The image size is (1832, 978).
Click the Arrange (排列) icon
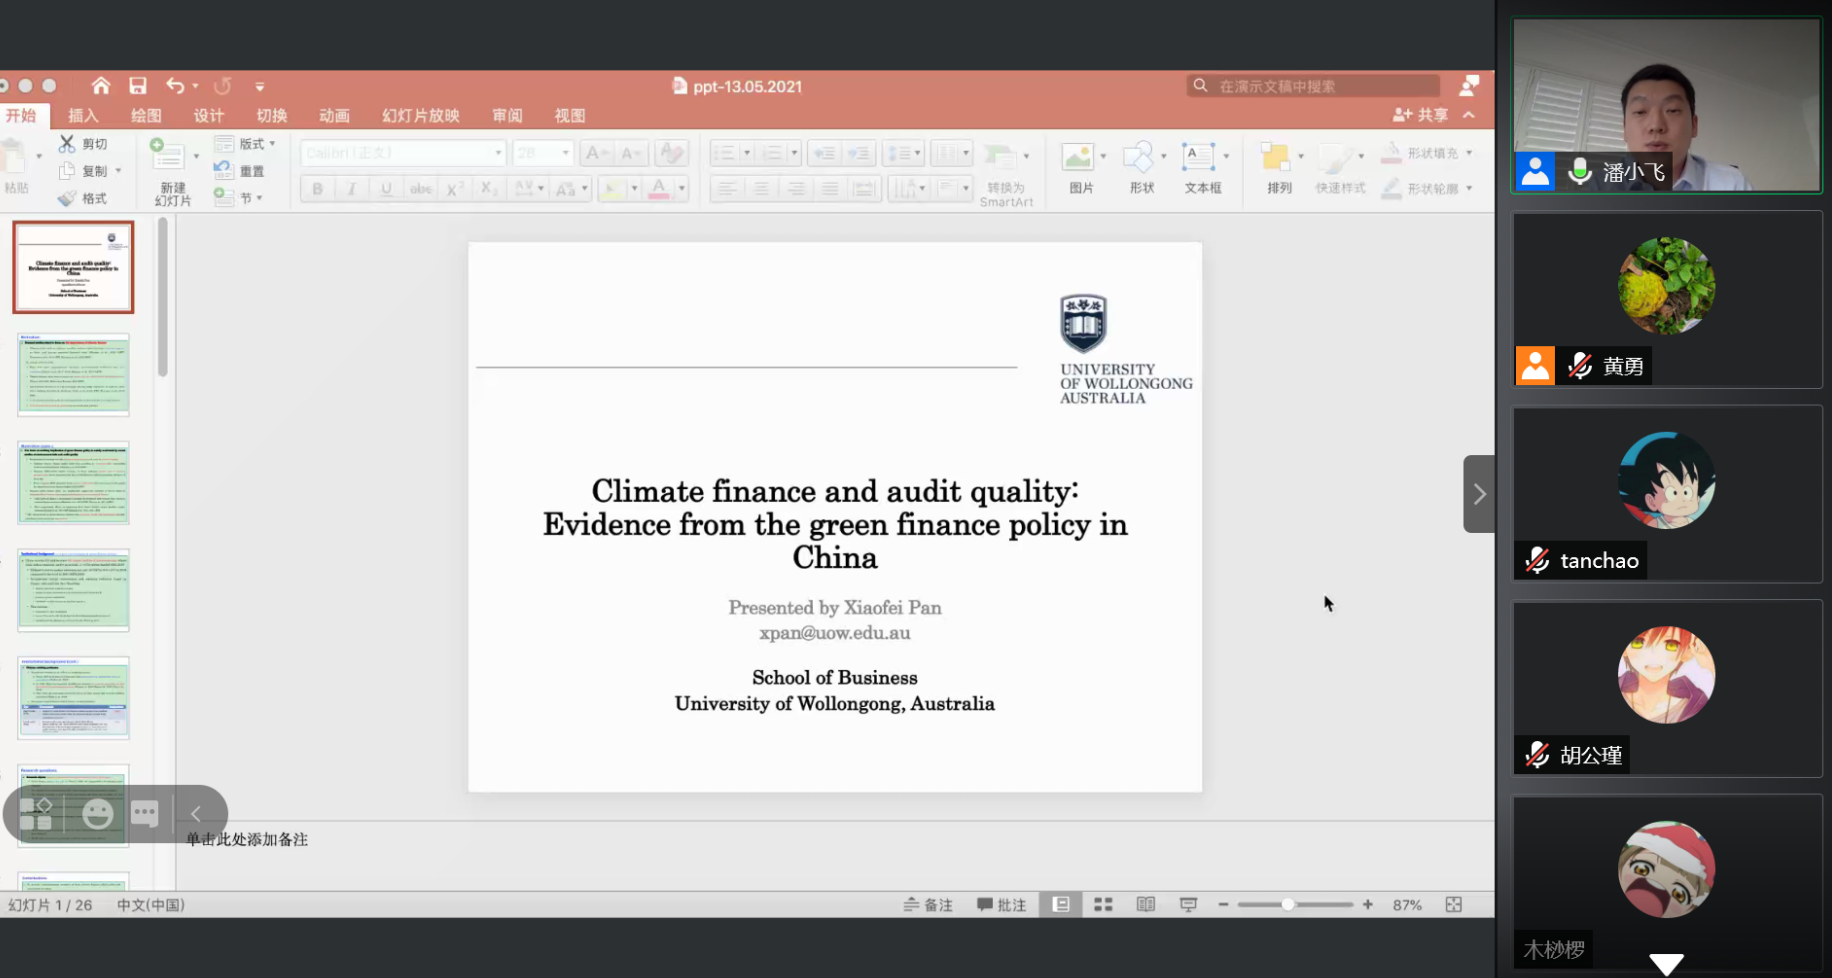(x=1275, y=158)
